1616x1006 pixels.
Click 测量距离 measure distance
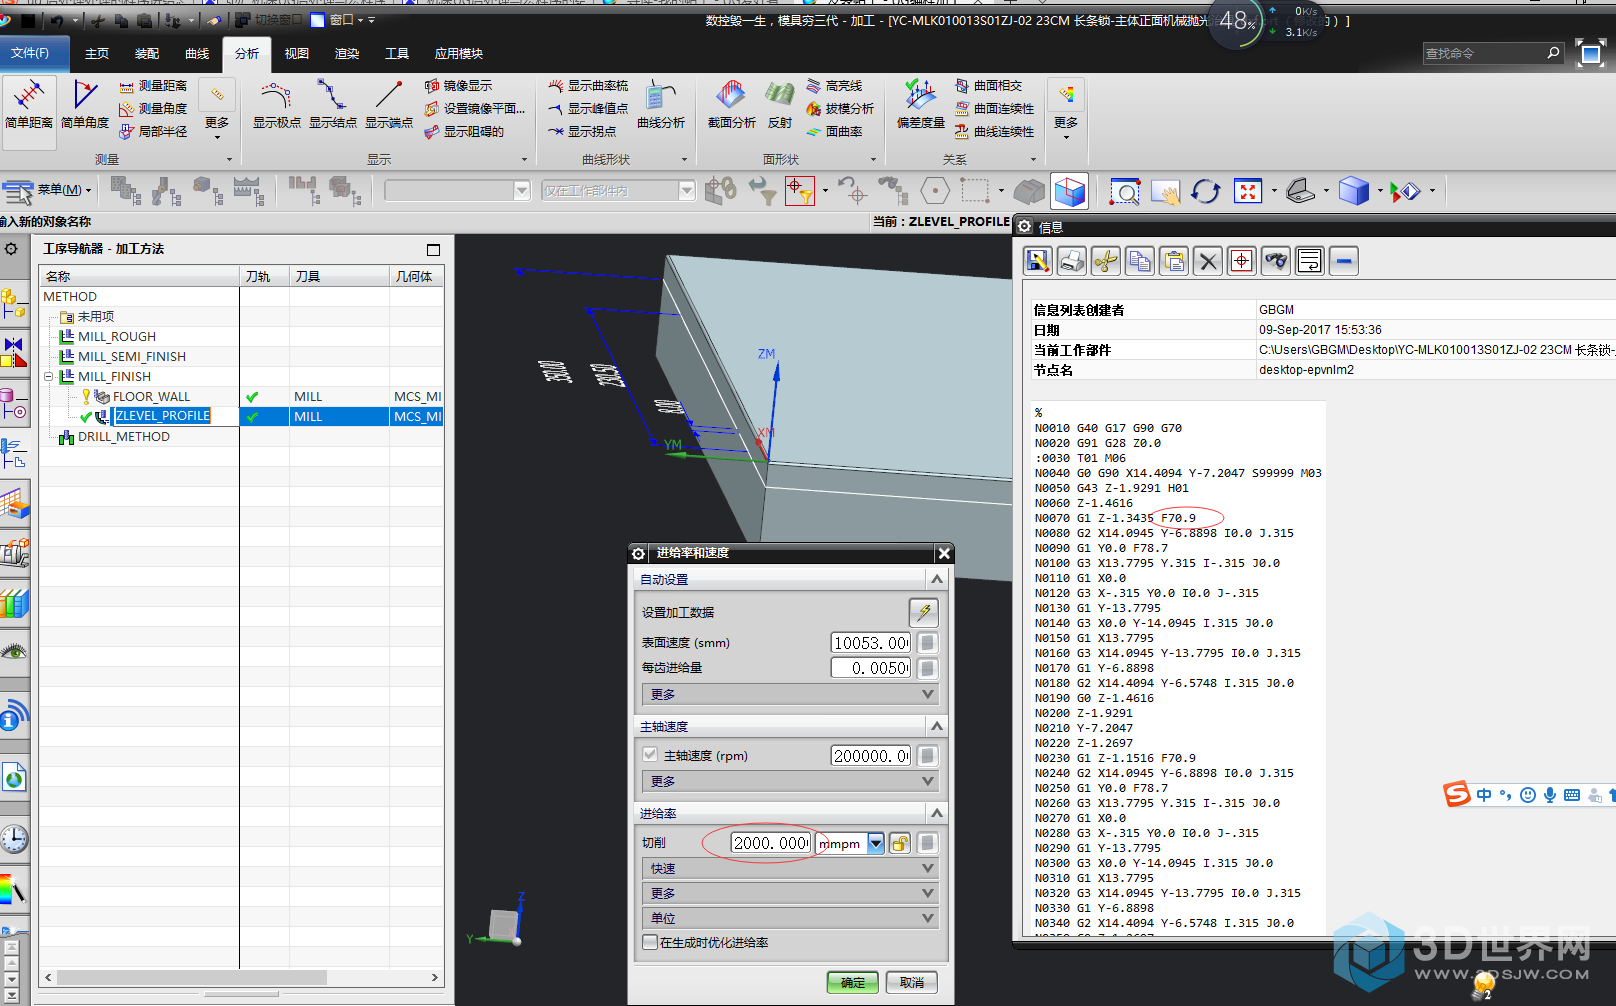tap(153, 86)
